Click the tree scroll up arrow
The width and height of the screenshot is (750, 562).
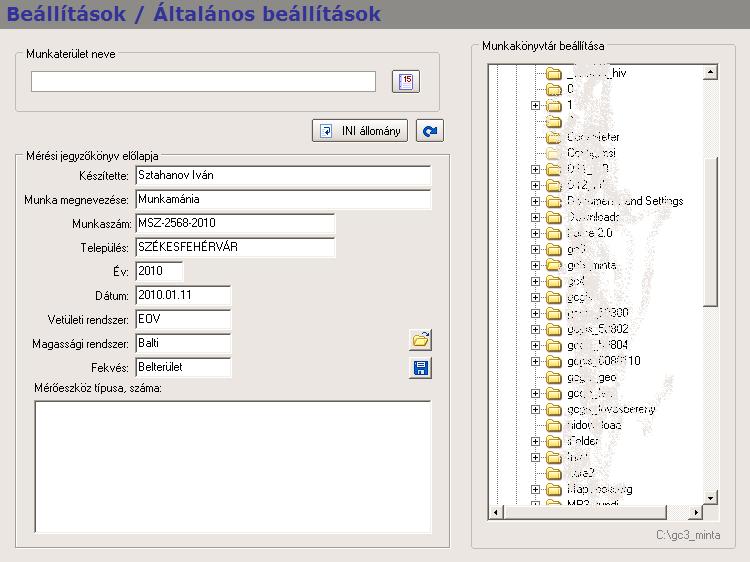(711, 72)
